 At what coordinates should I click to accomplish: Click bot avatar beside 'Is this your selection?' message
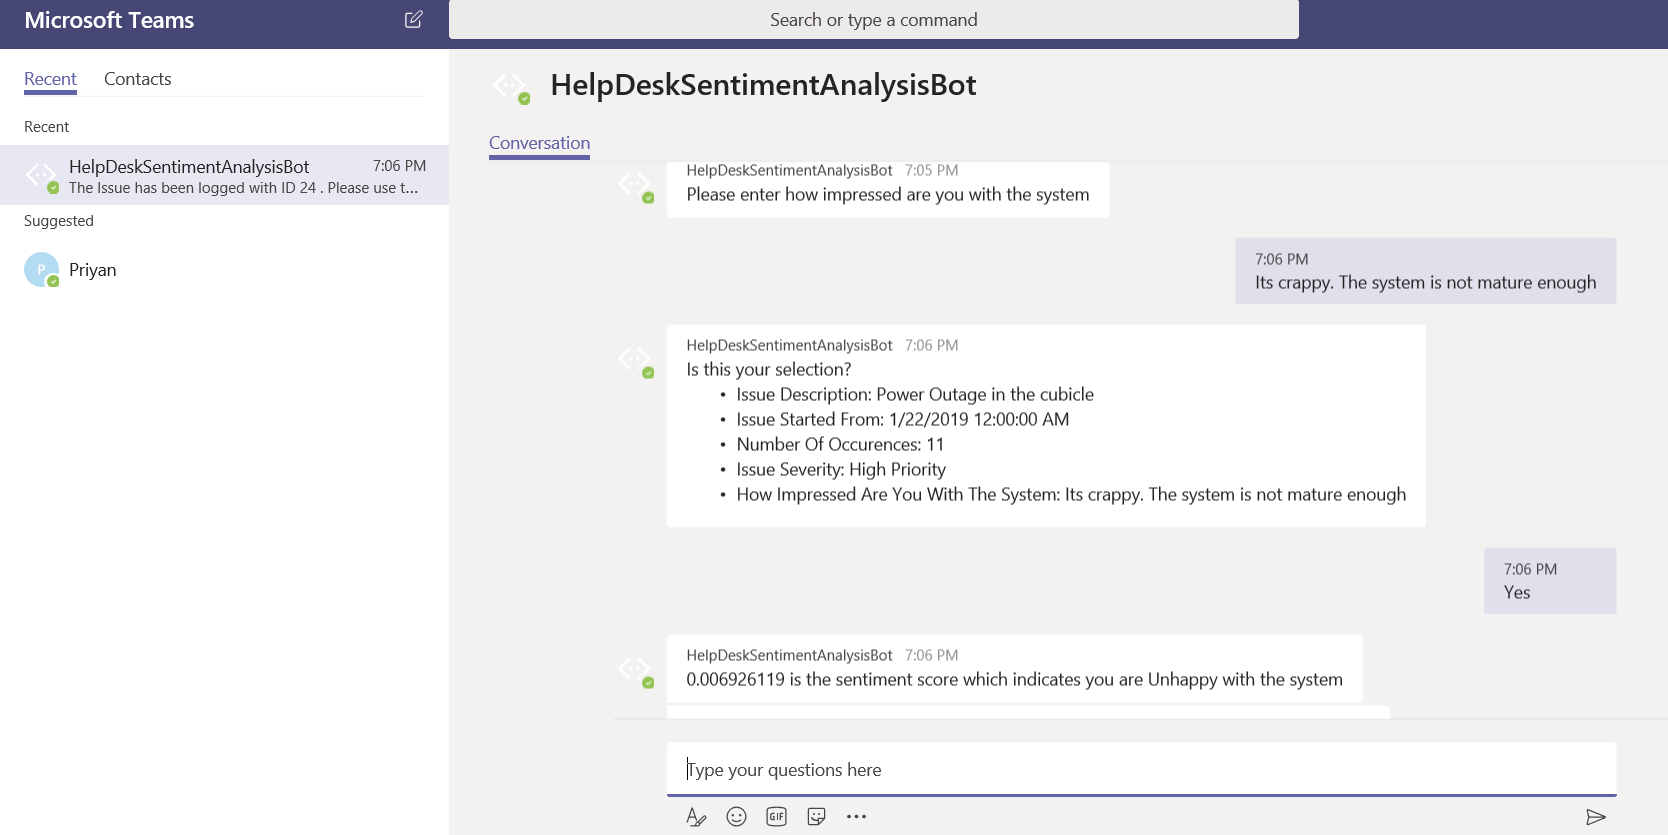(x=635, y=360)
